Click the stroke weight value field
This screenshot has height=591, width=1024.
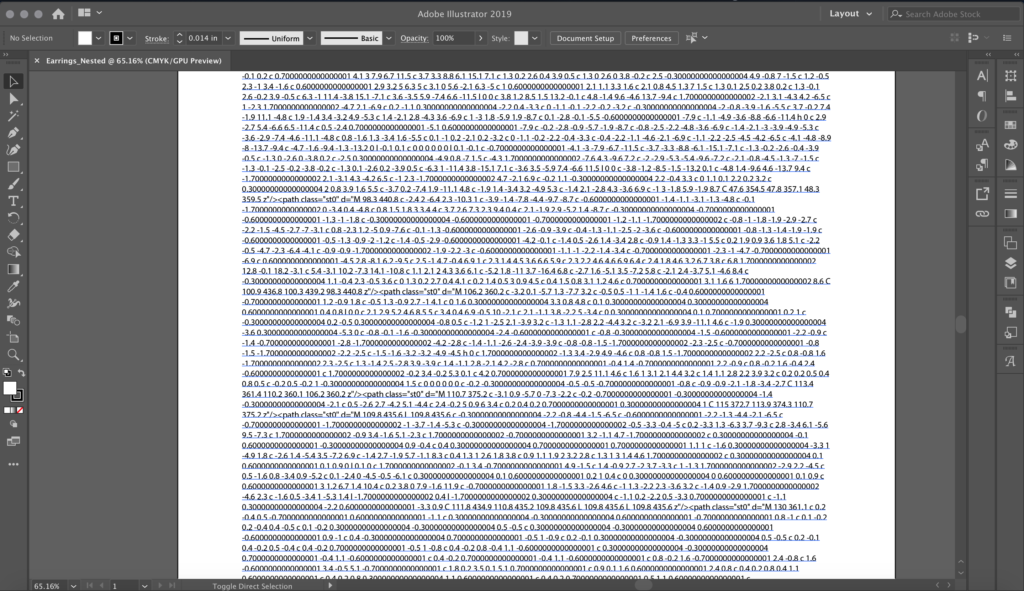203,39
